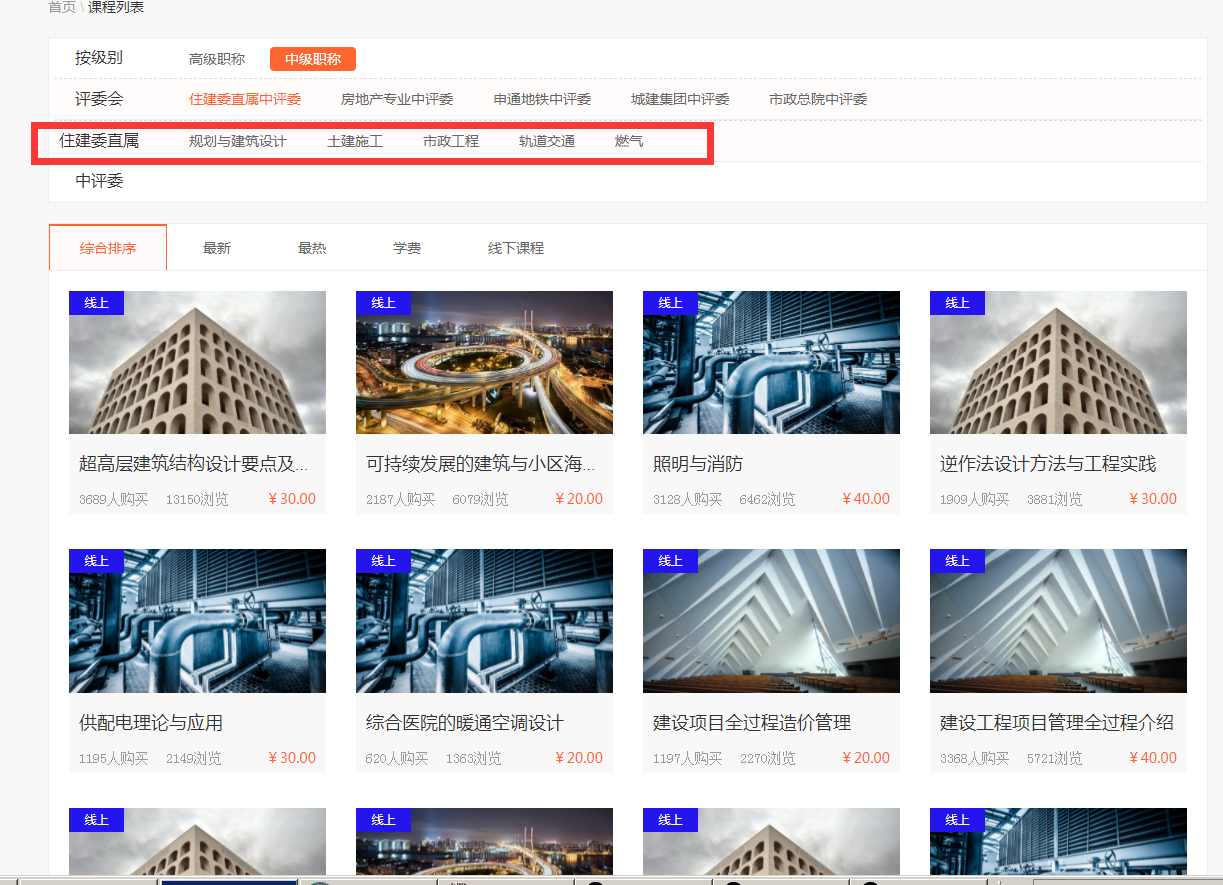The height and width of the screenshot is (885, 1223).
Task: Click 1195人购买 under 供配电 course
Action: coord(114,758)
